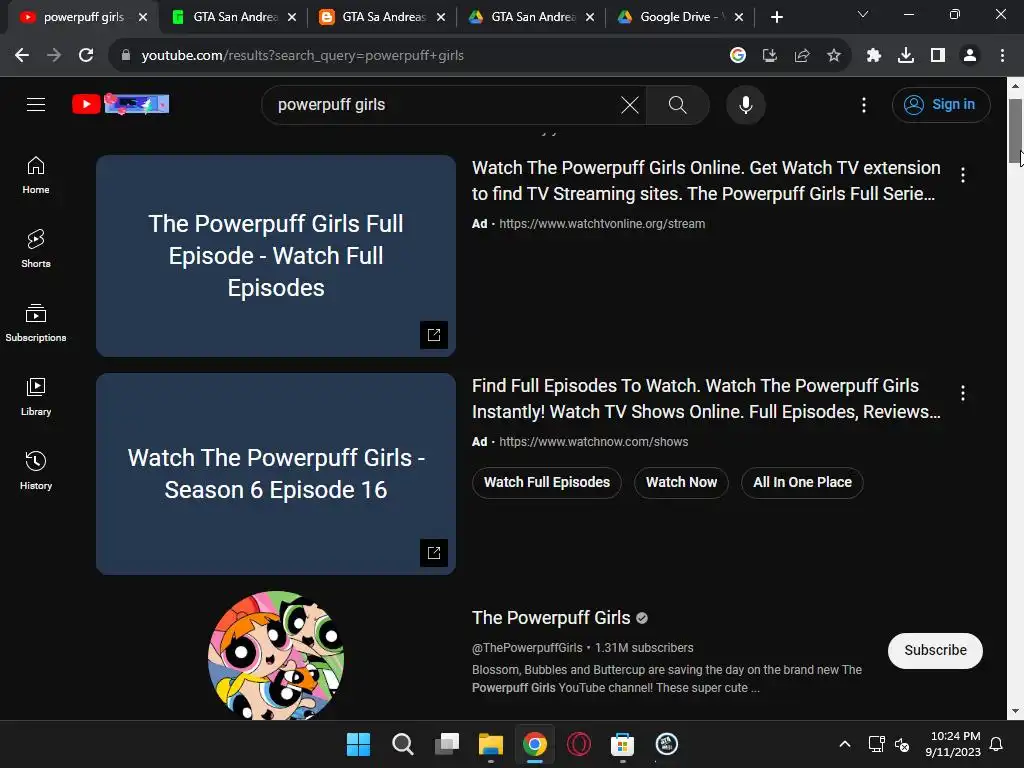Open Microsoft Store from the taskbar
The width and height of the screenshot is (1024, 768).
(622, 744)
